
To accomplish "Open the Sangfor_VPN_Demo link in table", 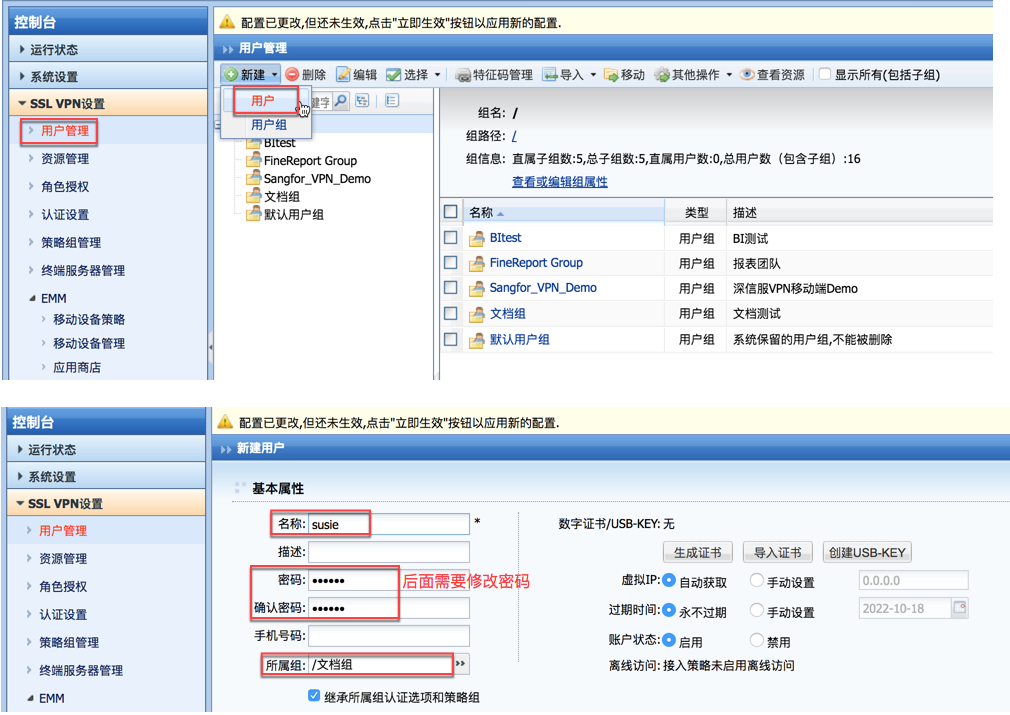I will [x=543, y=288].
